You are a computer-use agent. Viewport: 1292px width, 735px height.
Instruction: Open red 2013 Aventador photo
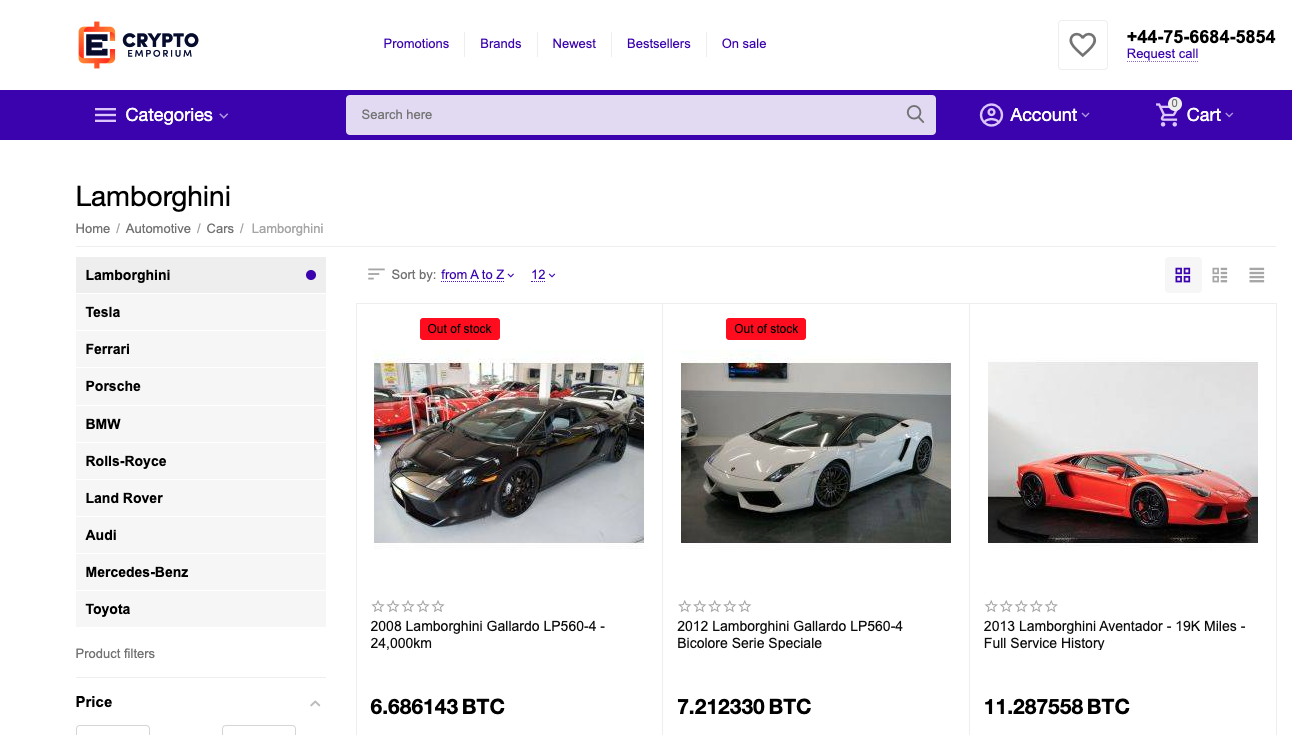tap(1123, 453)
